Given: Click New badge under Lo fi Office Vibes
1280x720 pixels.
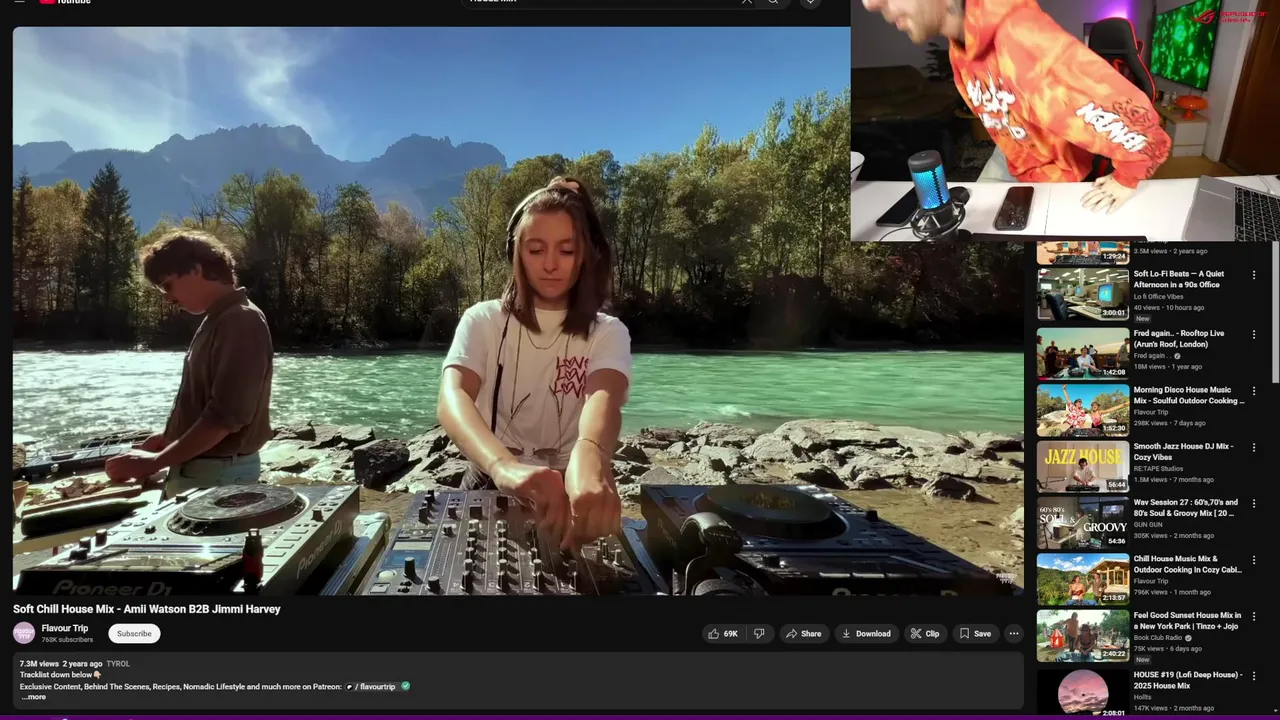Looking at the screenshot, I should tap(1143, 319).
